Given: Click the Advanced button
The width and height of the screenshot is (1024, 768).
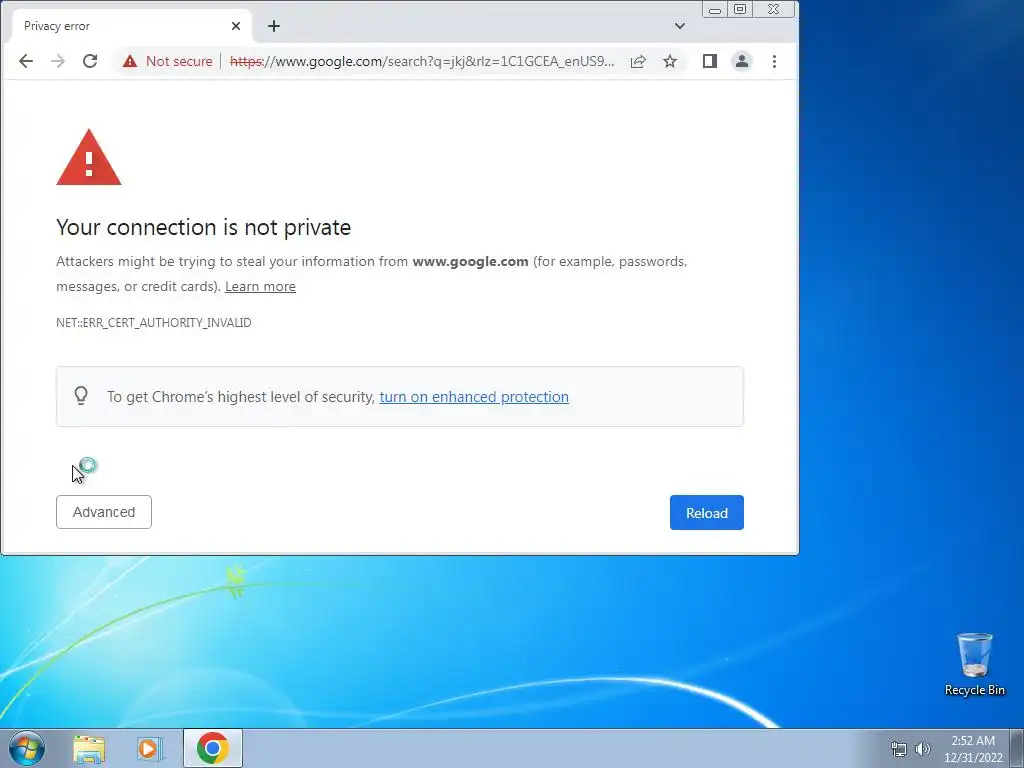Looking at the screenshot, I should coord(104,512).
